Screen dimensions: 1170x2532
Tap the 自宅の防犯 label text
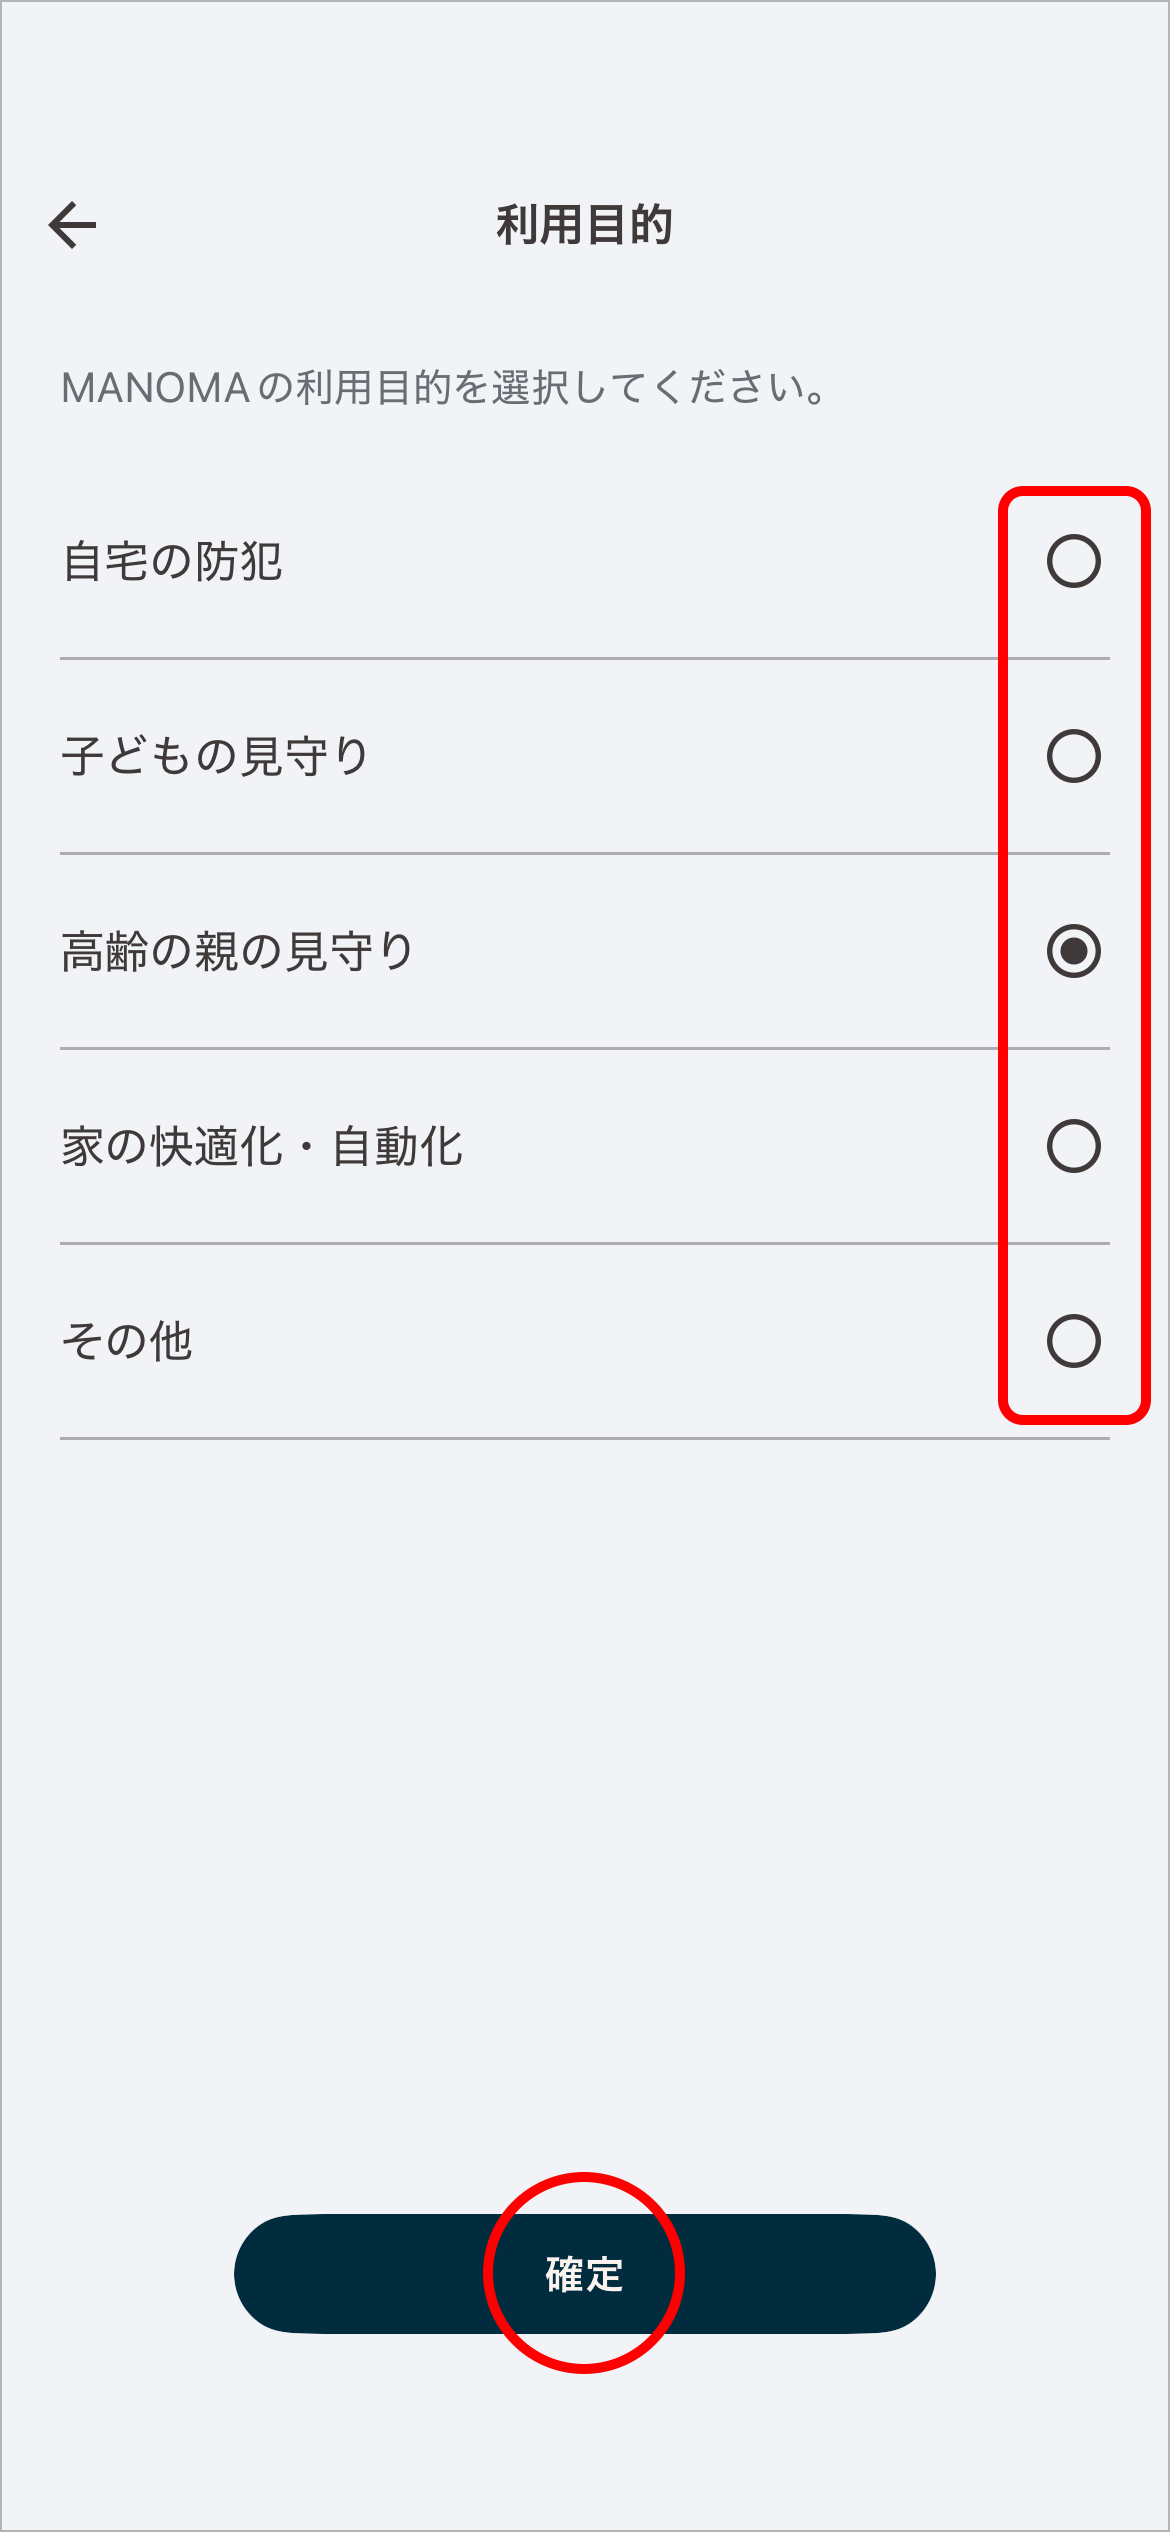tap(172, 562)
